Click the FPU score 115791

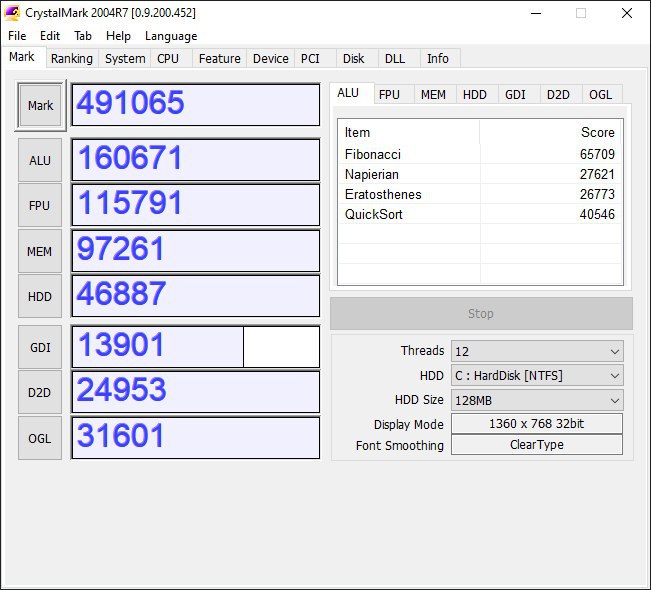pos(196,205)
